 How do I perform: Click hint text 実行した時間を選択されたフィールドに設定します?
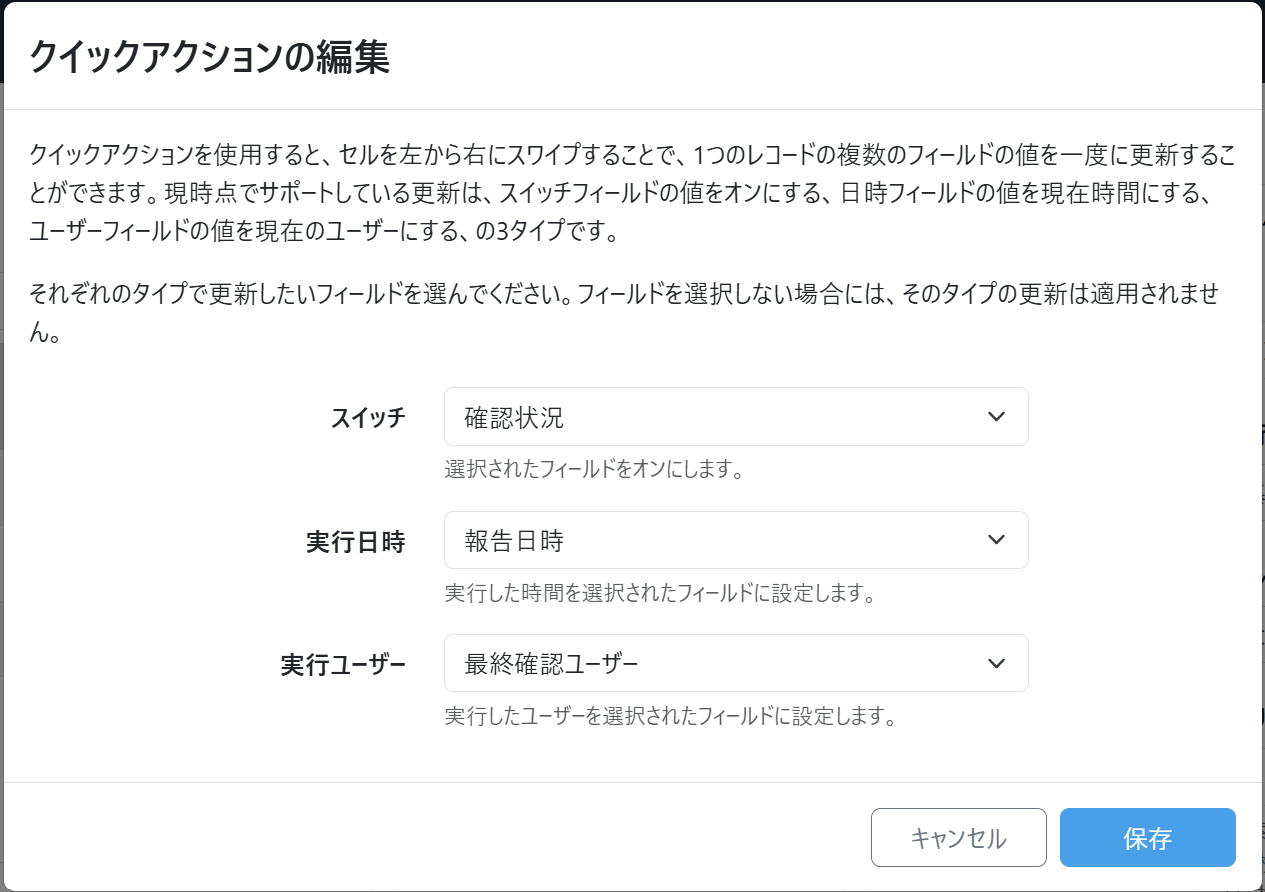pos(660,593)
